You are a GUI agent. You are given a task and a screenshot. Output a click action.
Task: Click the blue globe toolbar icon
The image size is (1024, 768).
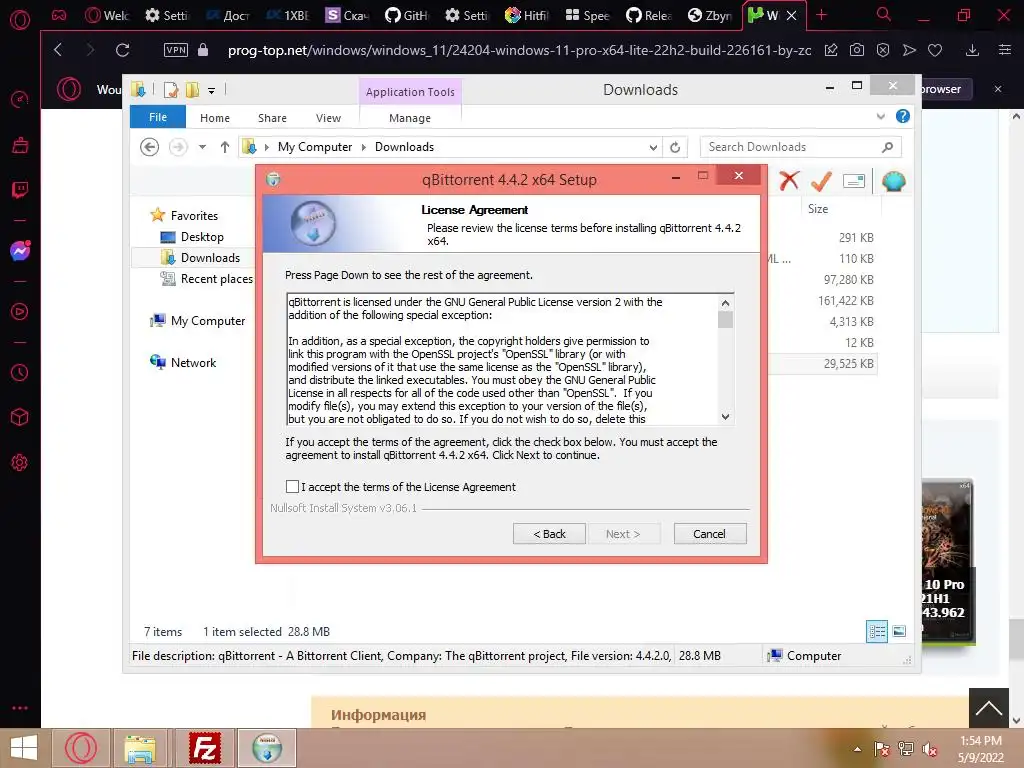[893, 181]
